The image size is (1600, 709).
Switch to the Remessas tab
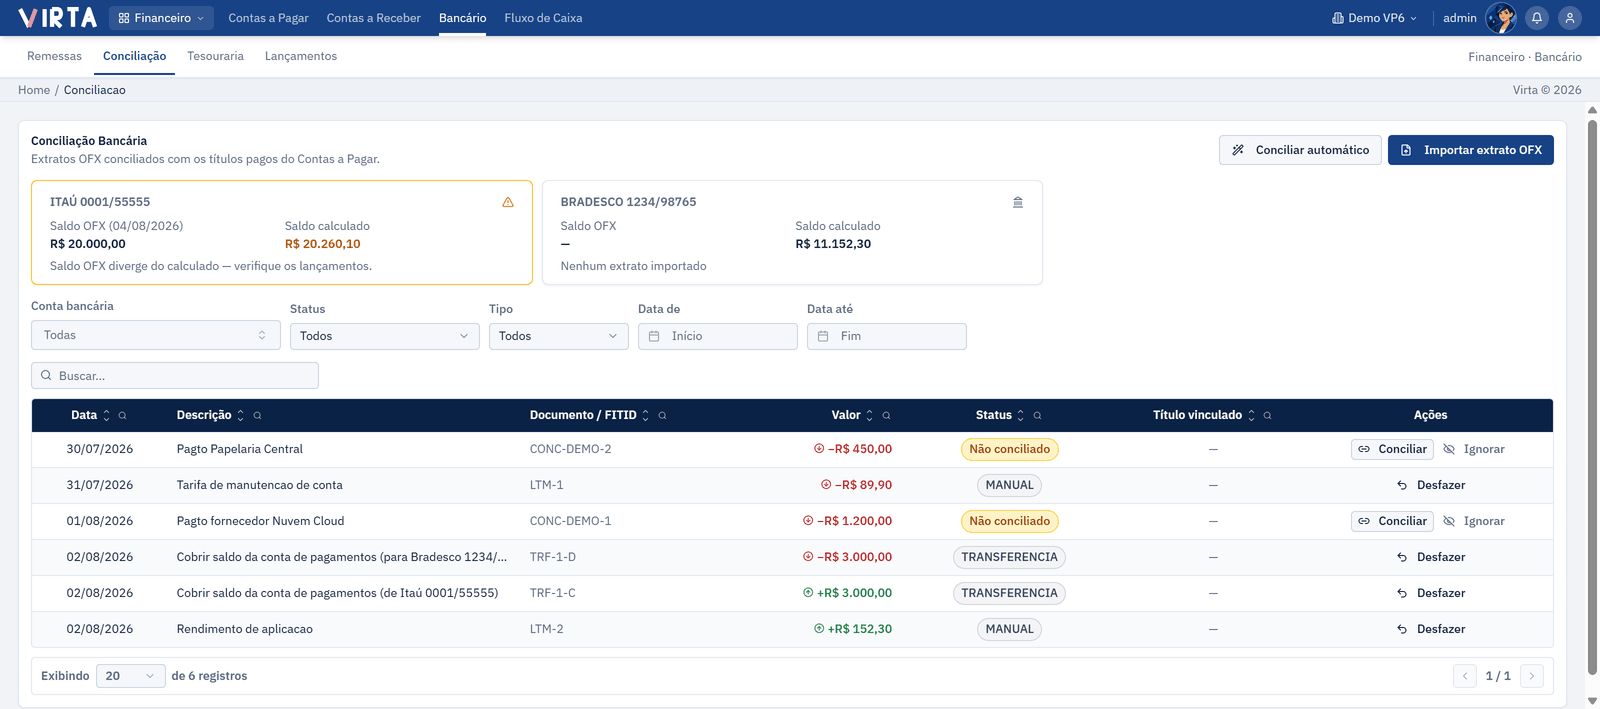coord(54,56)
